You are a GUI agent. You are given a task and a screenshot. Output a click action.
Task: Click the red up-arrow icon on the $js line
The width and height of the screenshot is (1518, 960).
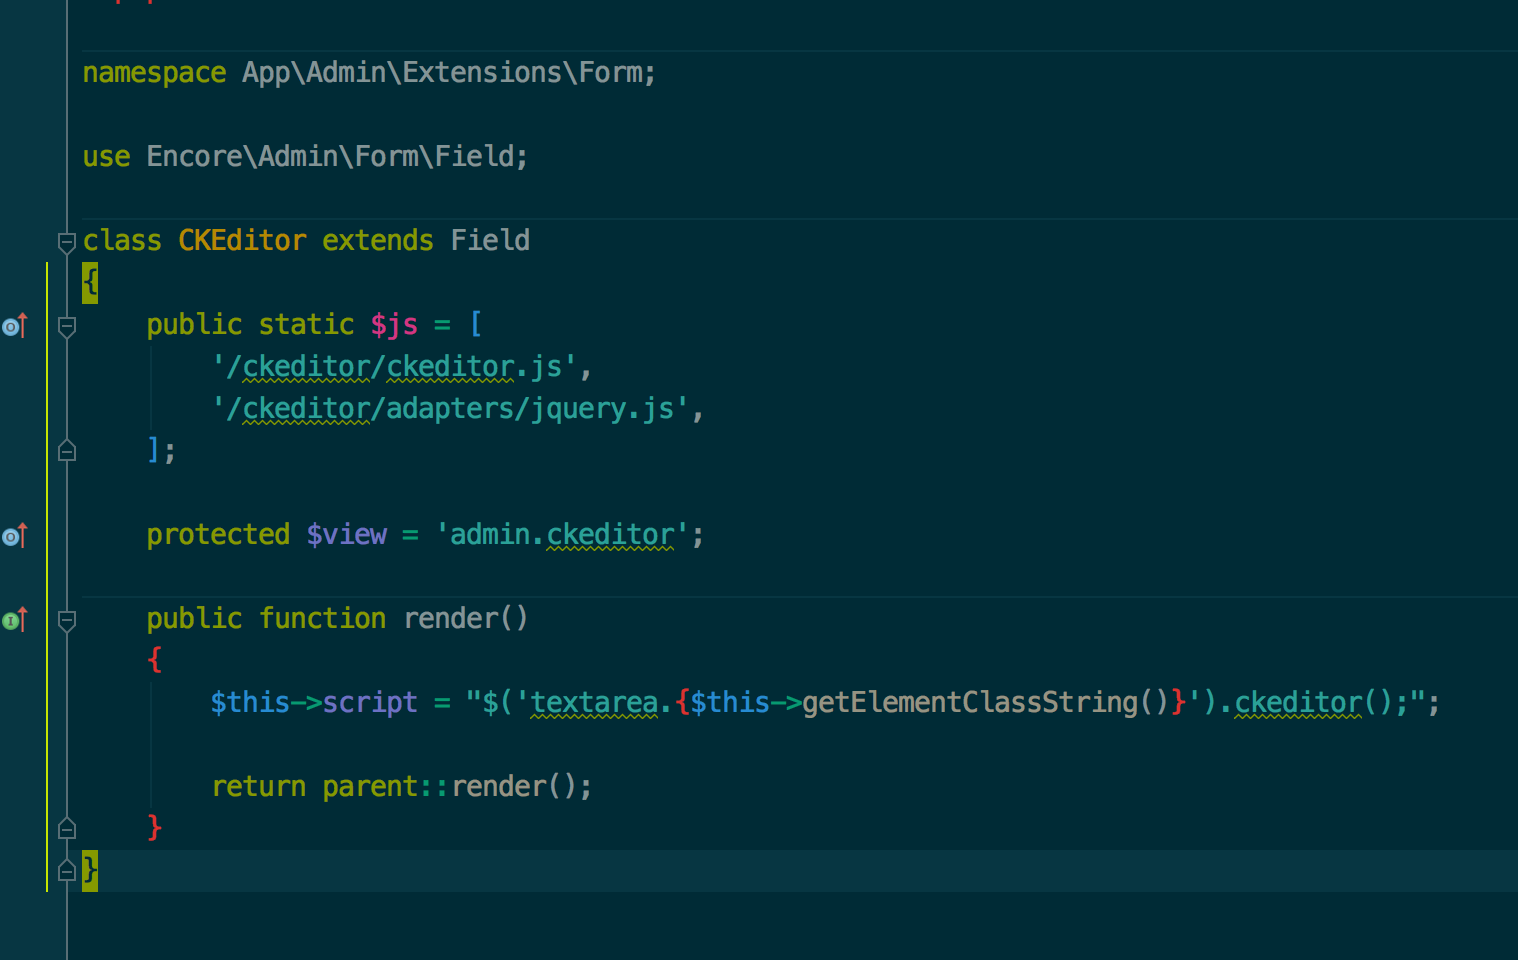pos(23,325)
